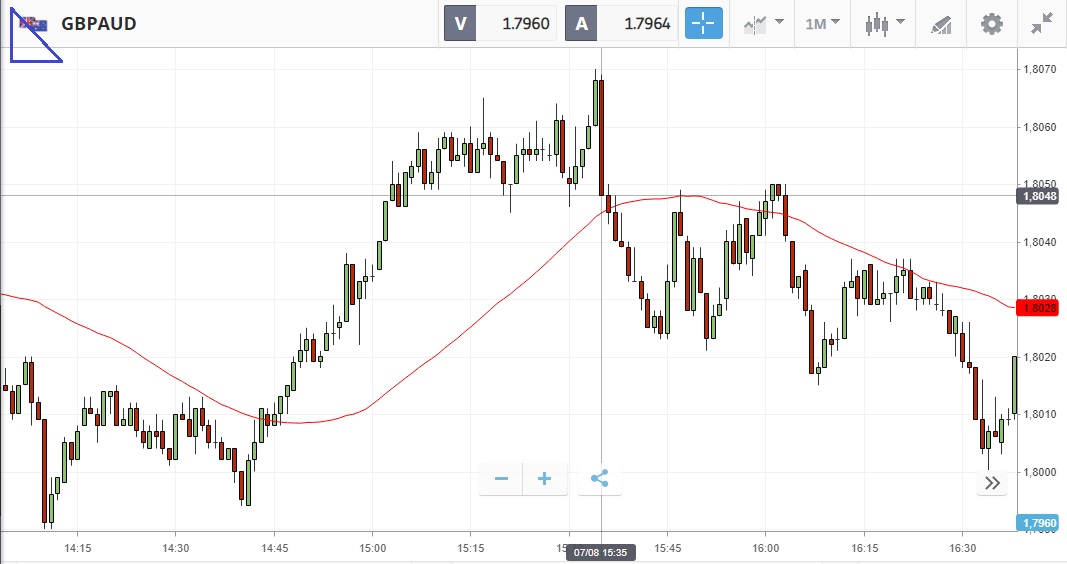Click the 07/08 15:35 time marker

tap(600, 549)
